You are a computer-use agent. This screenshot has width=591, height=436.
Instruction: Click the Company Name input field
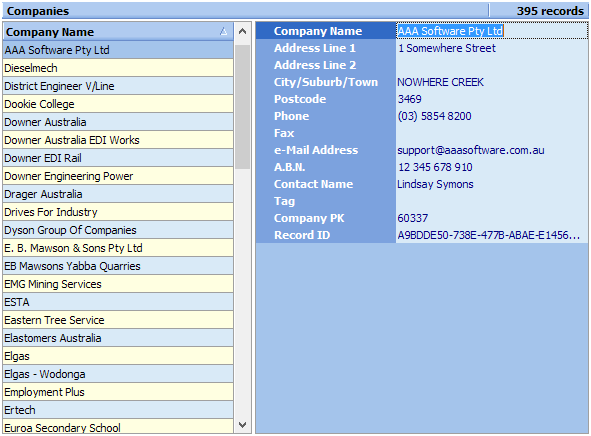point(492,31)
